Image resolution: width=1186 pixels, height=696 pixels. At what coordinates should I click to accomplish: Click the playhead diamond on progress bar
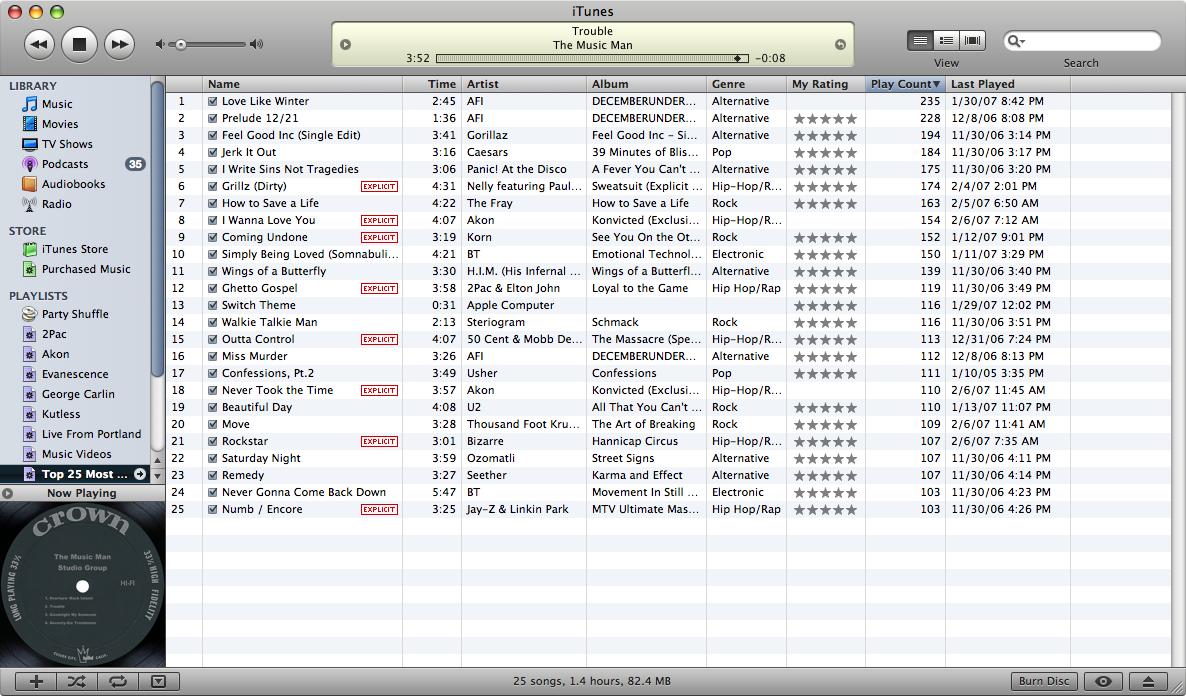coord(737,58)
